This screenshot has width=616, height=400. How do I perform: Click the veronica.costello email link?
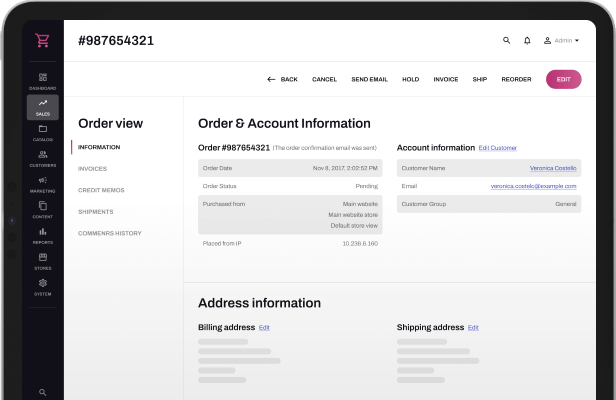tap(534, 186)
